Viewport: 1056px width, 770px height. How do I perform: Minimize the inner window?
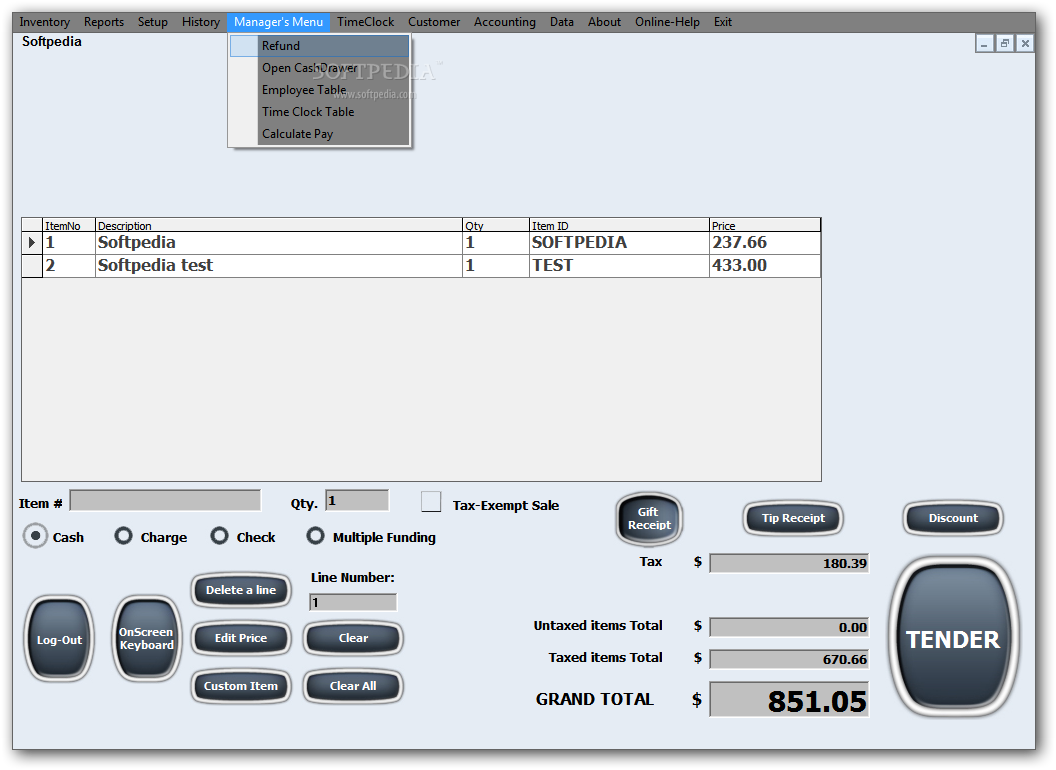click(985, 44)
